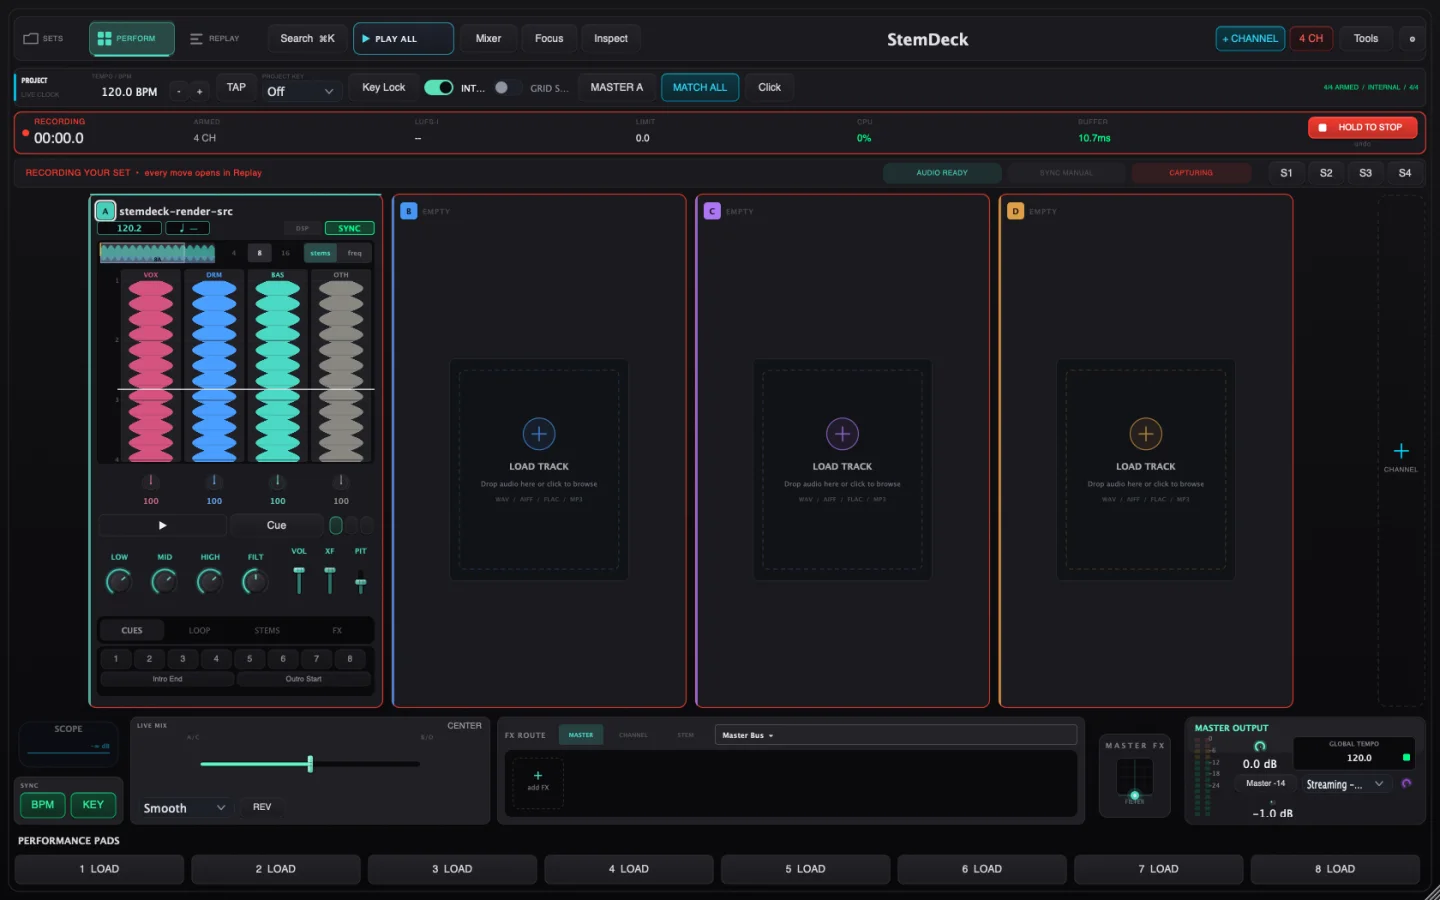Viewport: 1440px width, 900px height.
Task: Toggle DSP on deck A
Action: (302, 228)
